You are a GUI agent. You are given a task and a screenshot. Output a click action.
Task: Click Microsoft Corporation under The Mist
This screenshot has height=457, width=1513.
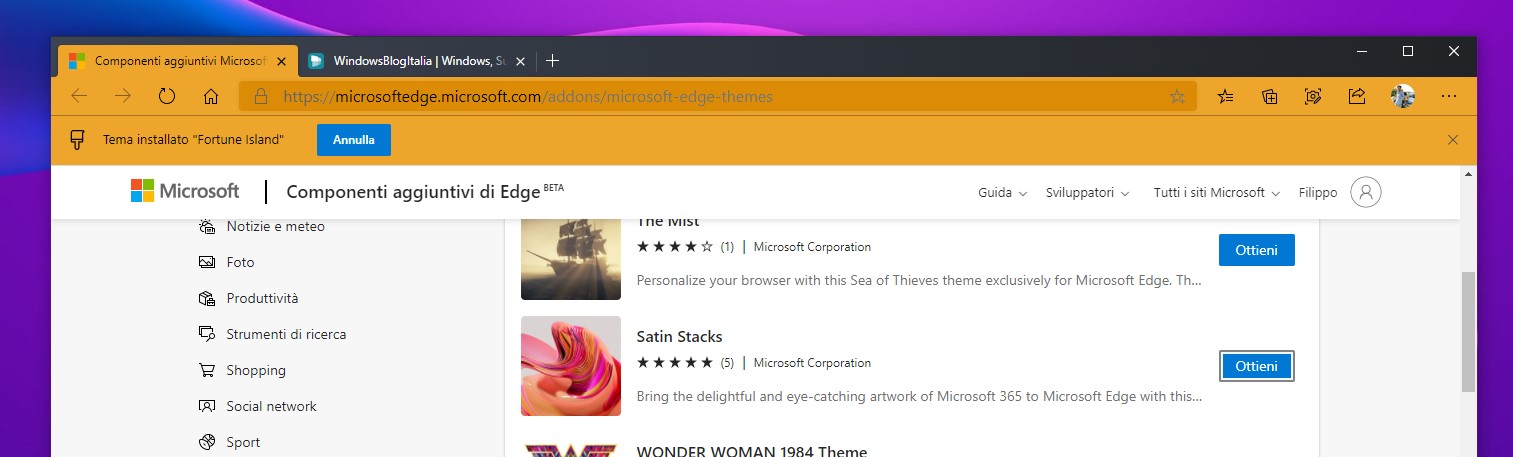812,247
